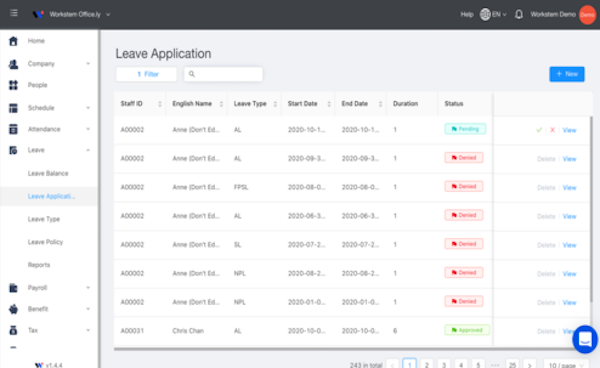The width and height of the screenshot is (600, 368).
Task: Go to pagination page 5
Action: (478, 365)
